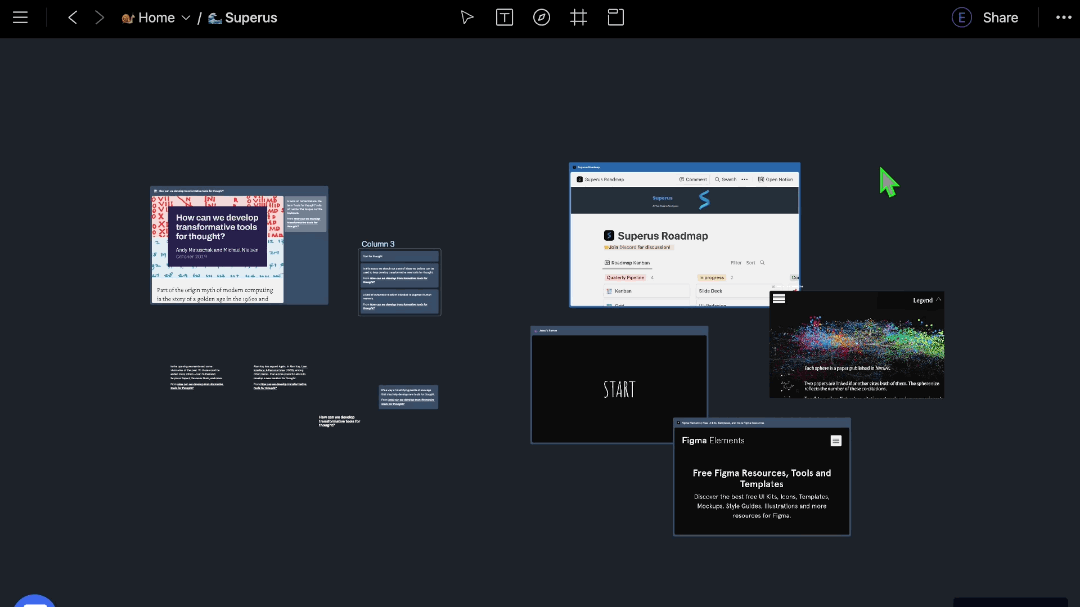1080x607 pixels.
Task: Go back with the left arrow
Action: tap(72, 18)
